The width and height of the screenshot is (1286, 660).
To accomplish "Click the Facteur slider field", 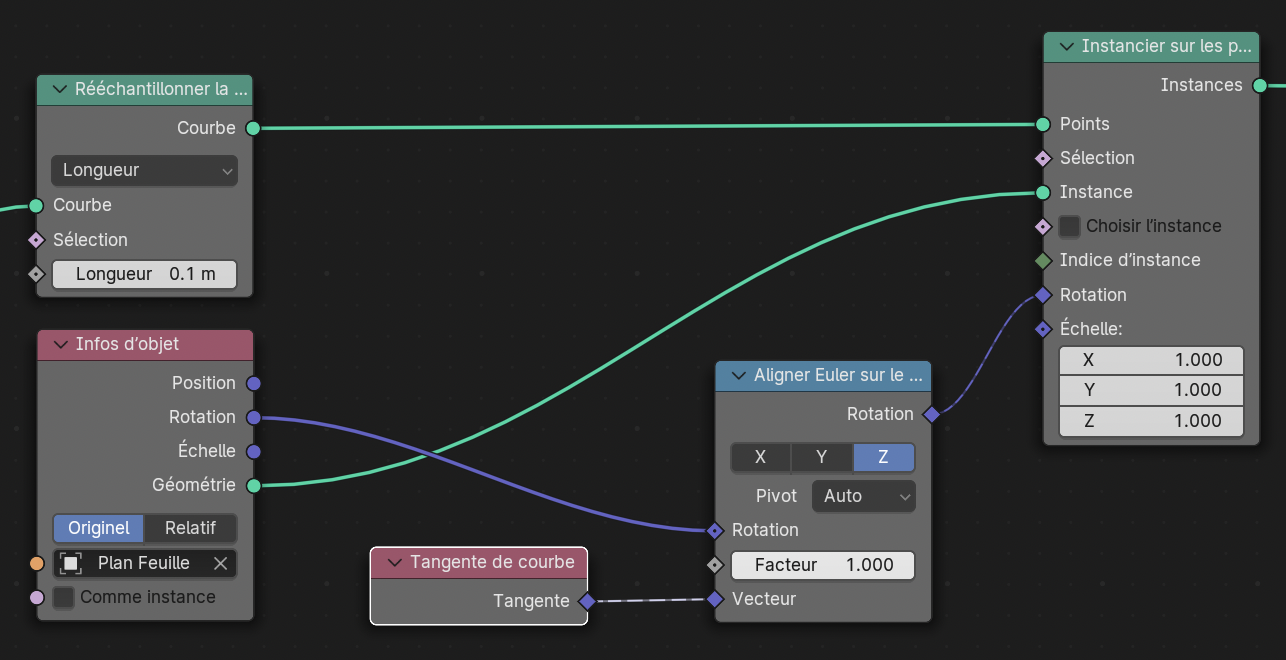I will [x=823, y=565].
